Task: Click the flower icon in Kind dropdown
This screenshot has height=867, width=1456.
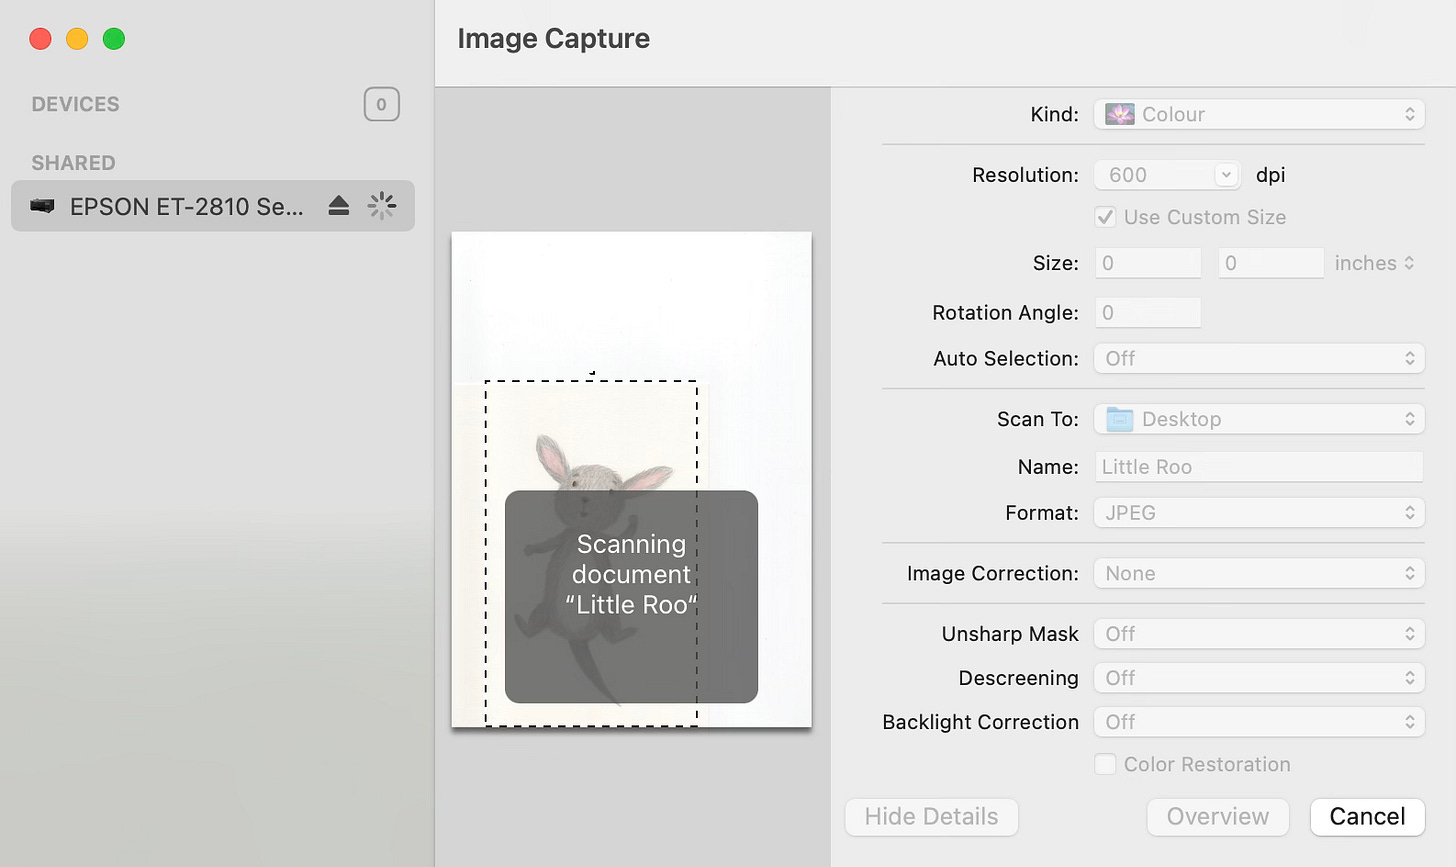Action: click(1120, 114)
